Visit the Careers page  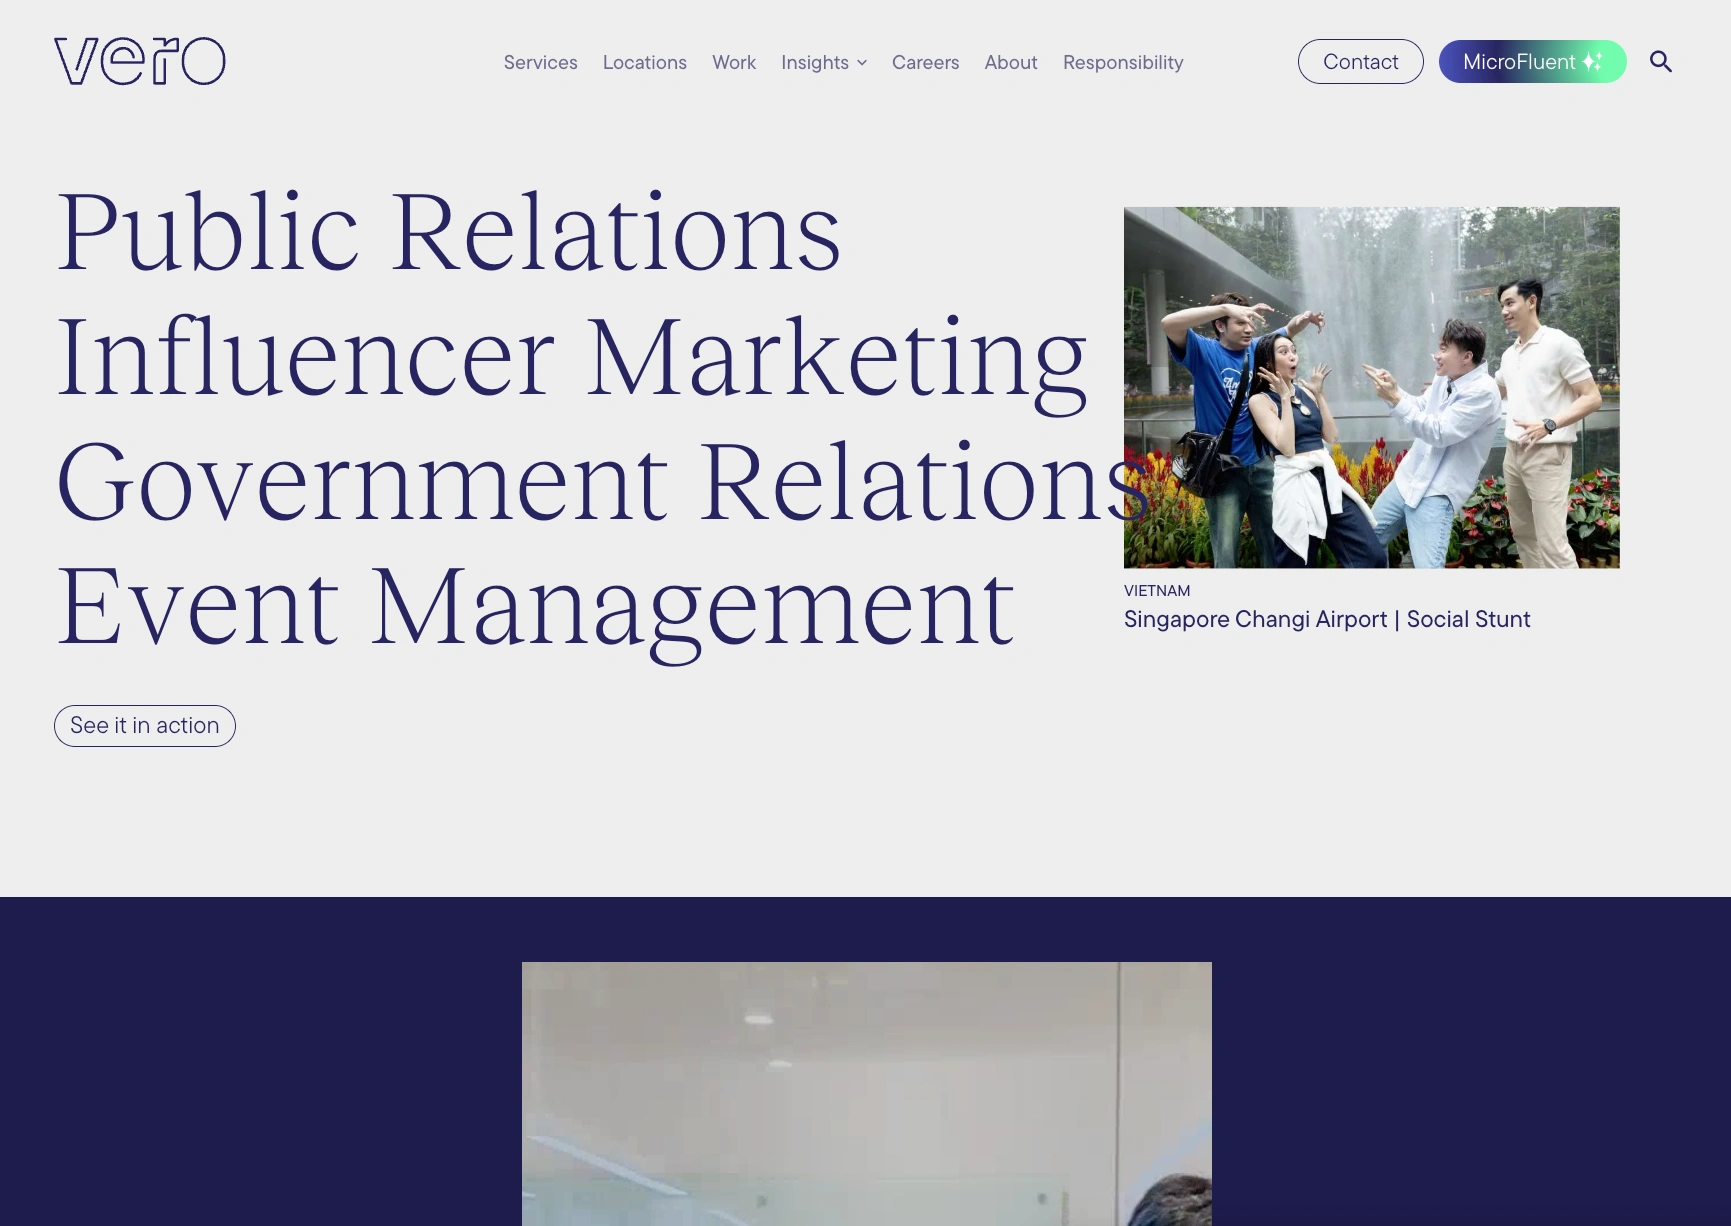click(925, 62)
